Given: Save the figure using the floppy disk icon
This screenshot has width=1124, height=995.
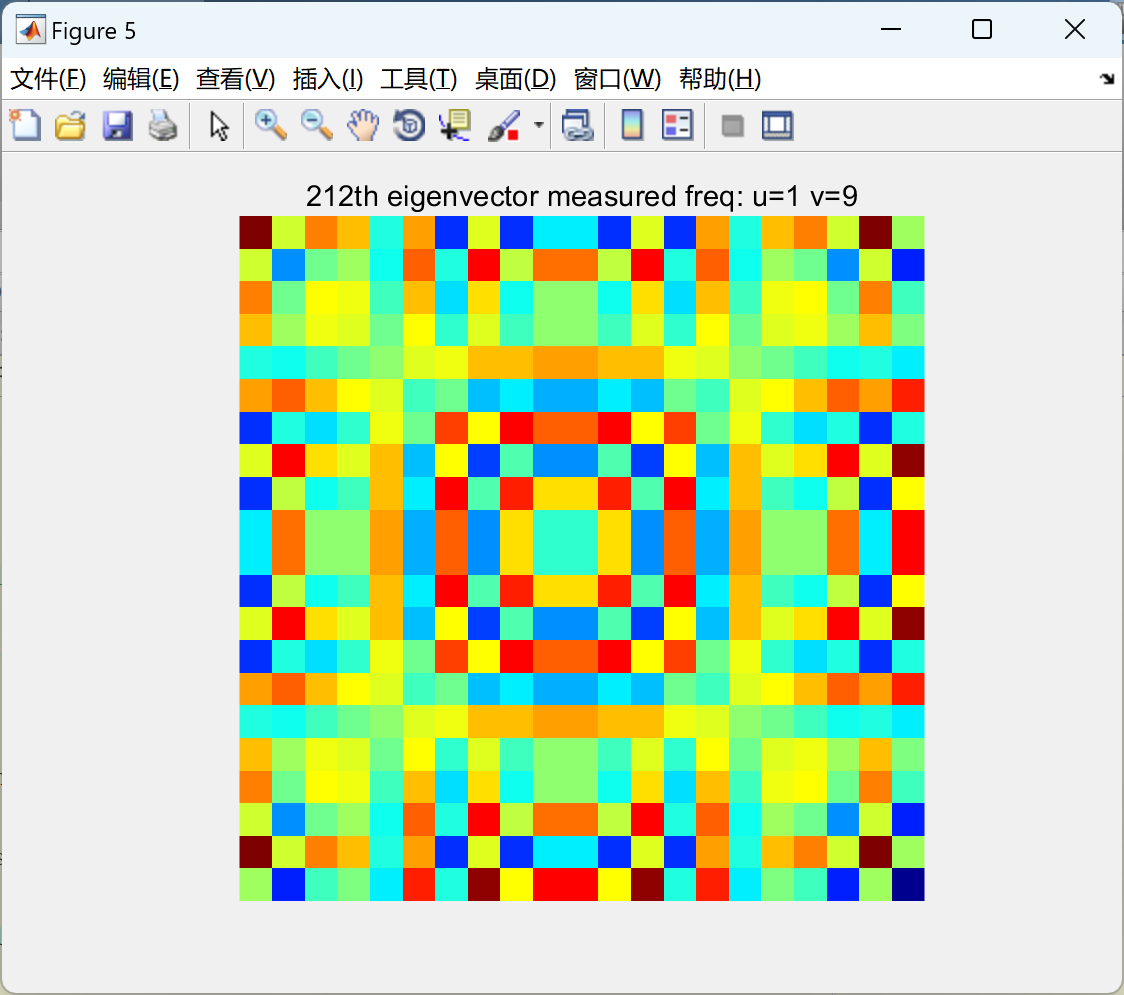Looking at the screenshot, I should [x=117, y=125].
